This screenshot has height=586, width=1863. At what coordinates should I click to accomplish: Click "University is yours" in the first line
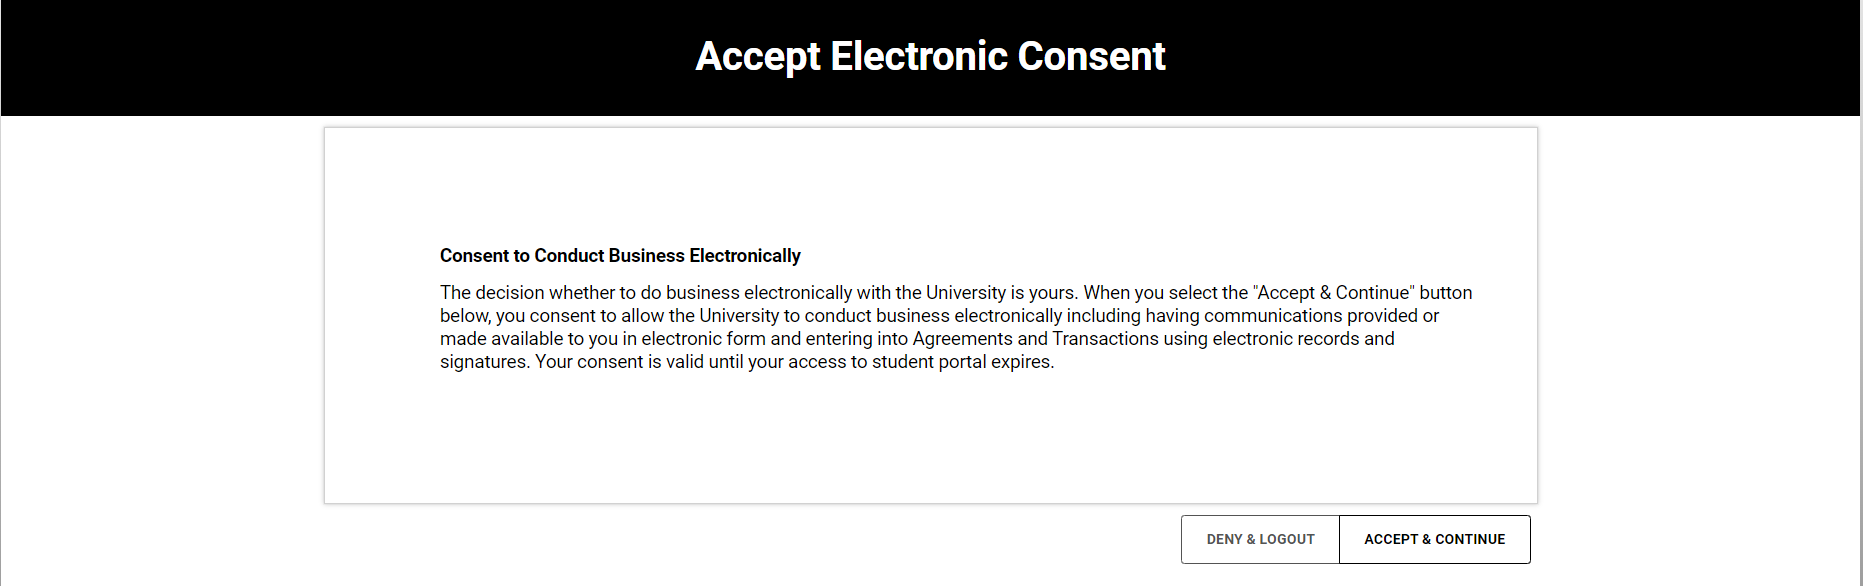point(1001,293)
